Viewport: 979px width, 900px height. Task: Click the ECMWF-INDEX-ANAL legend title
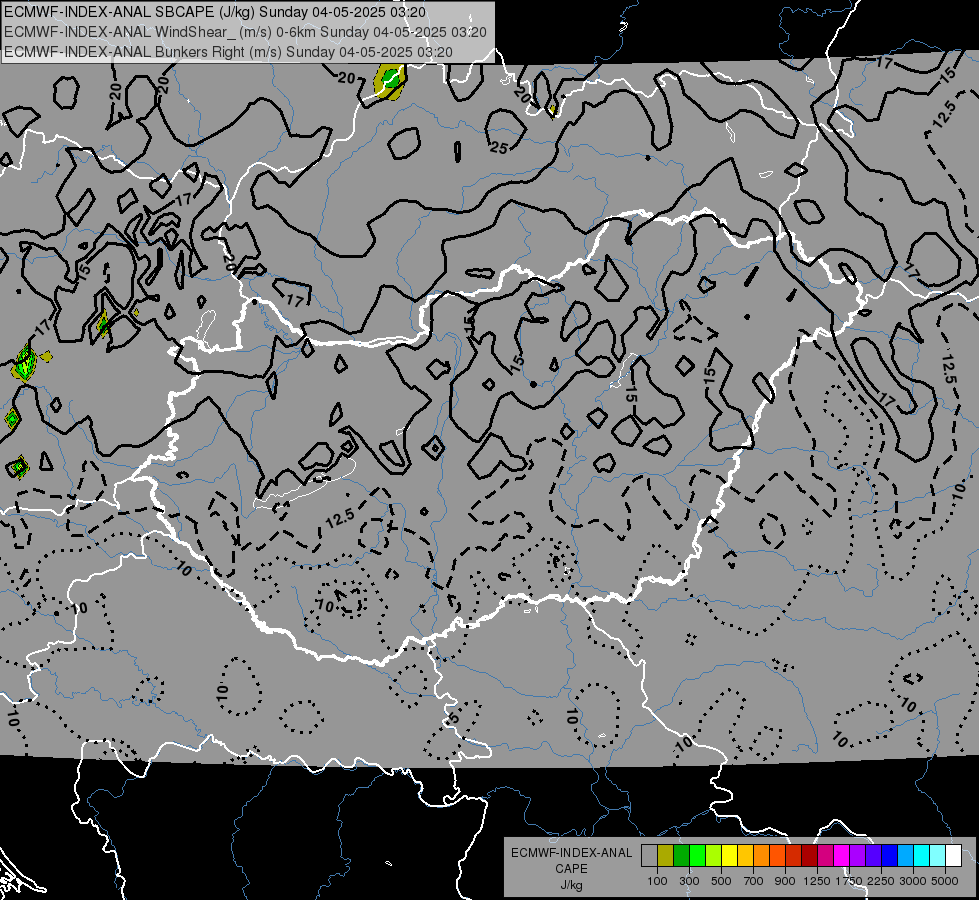(571, 853)
